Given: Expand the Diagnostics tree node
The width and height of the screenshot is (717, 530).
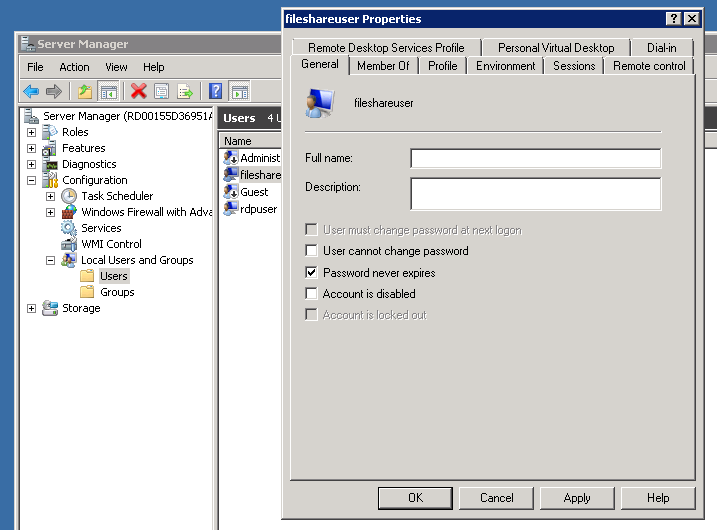Looking at the screenshot, I should pyautogui.click(x=31, y=165).
